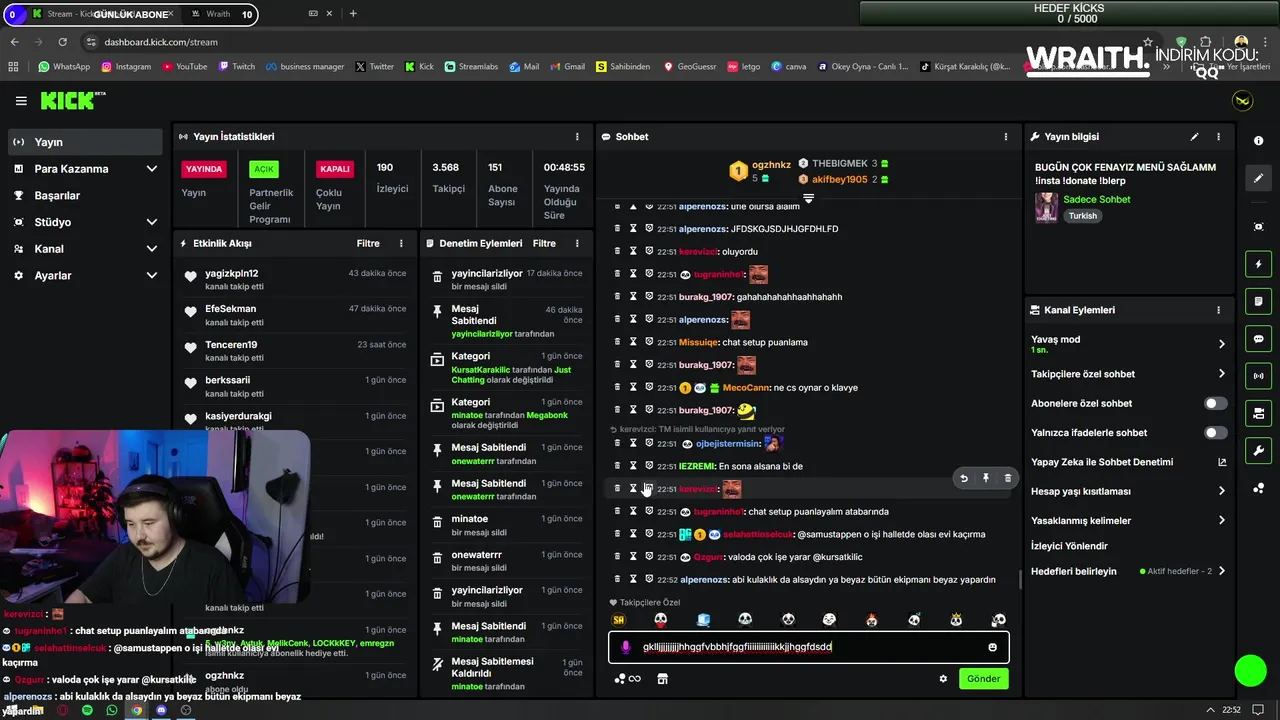Viewport: 1280px width, 720px height.
Task: Open the WhatsApp bookmark
Action: 64,67
